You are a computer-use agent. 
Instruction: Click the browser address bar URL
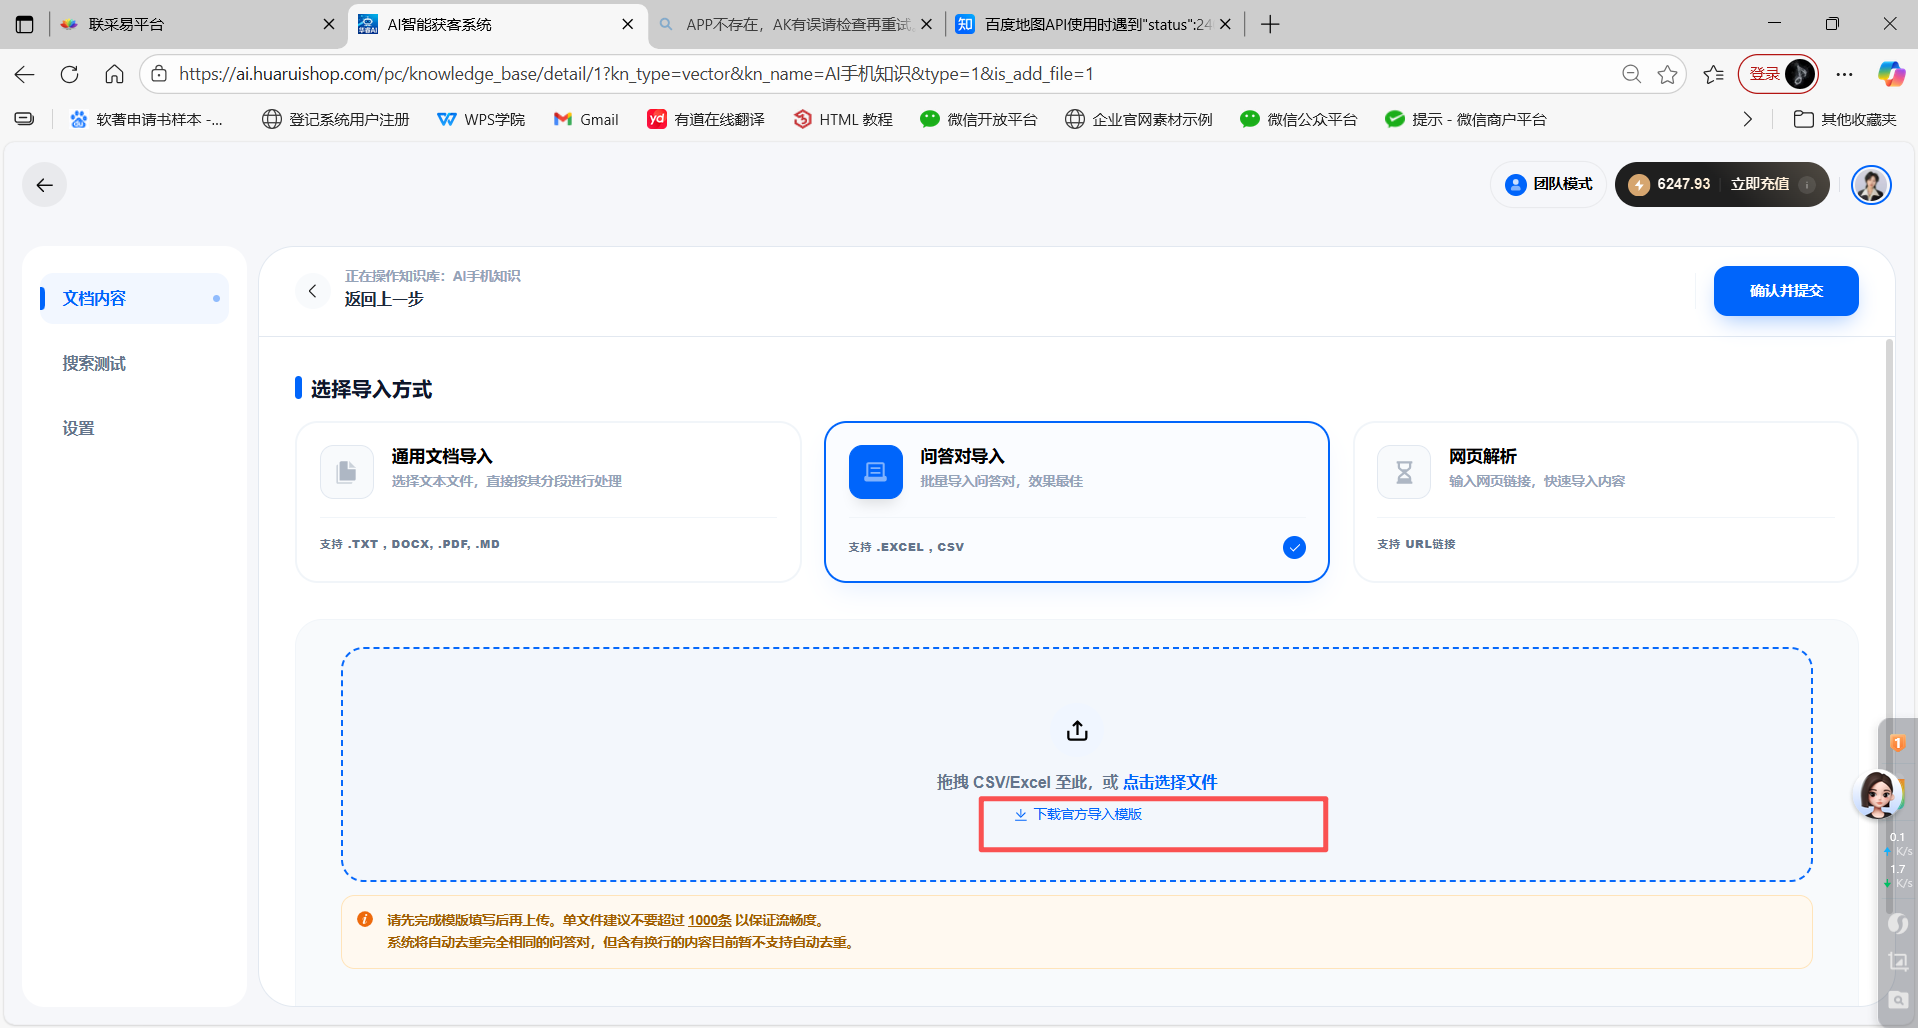[x=636, y=74]
